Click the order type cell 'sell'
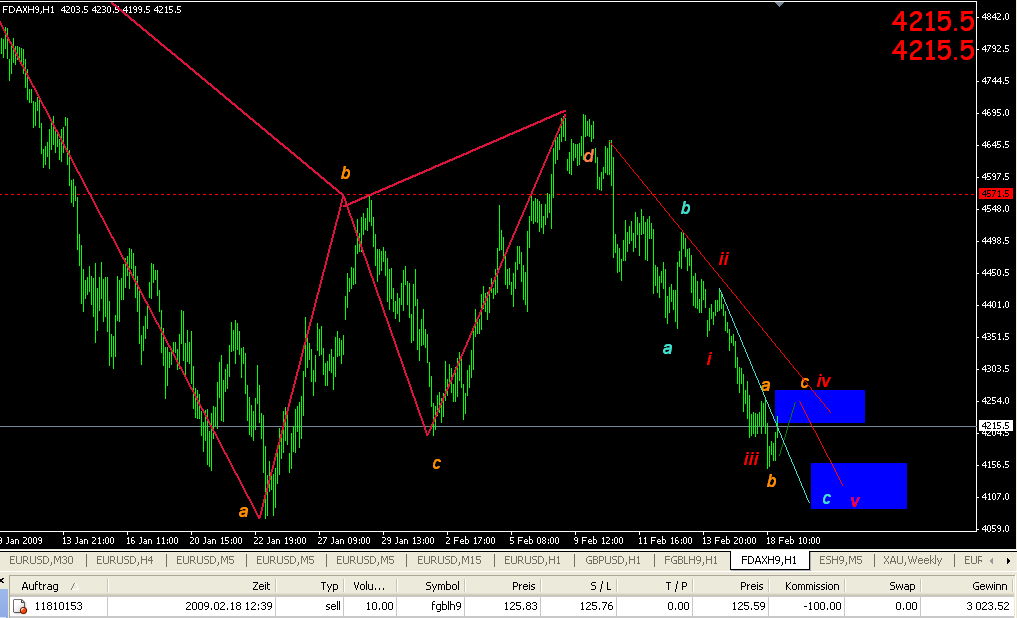 (x=332, y=606)
